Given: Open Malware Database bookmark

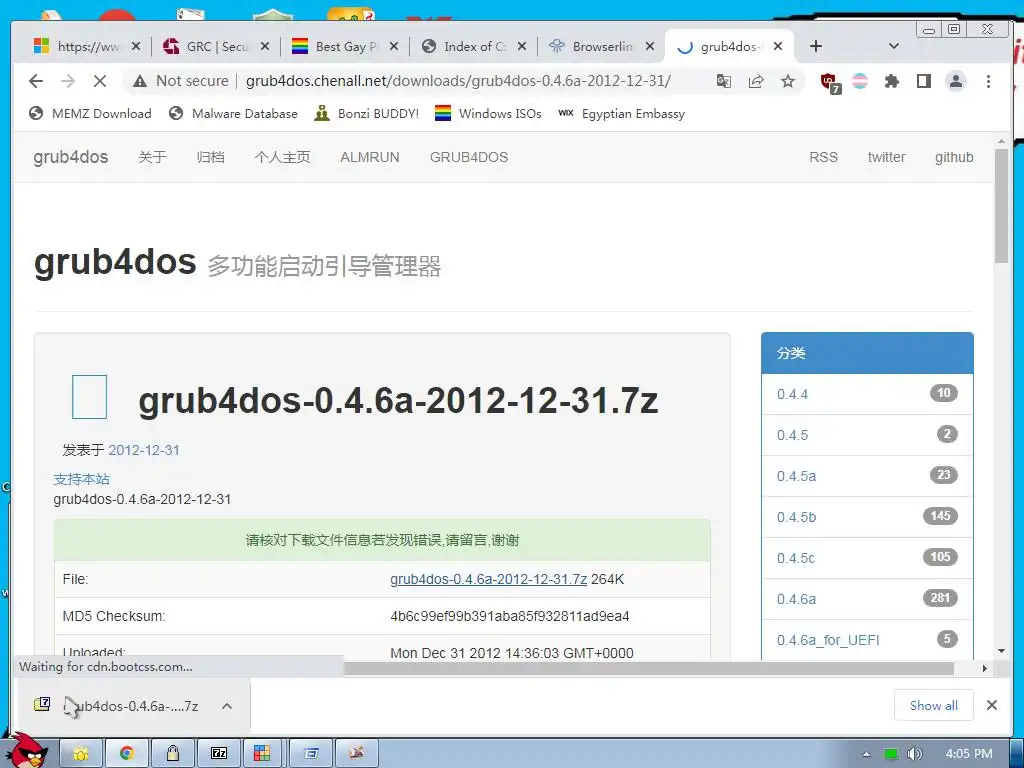Looking at the screenshot, I should (233, 114).
